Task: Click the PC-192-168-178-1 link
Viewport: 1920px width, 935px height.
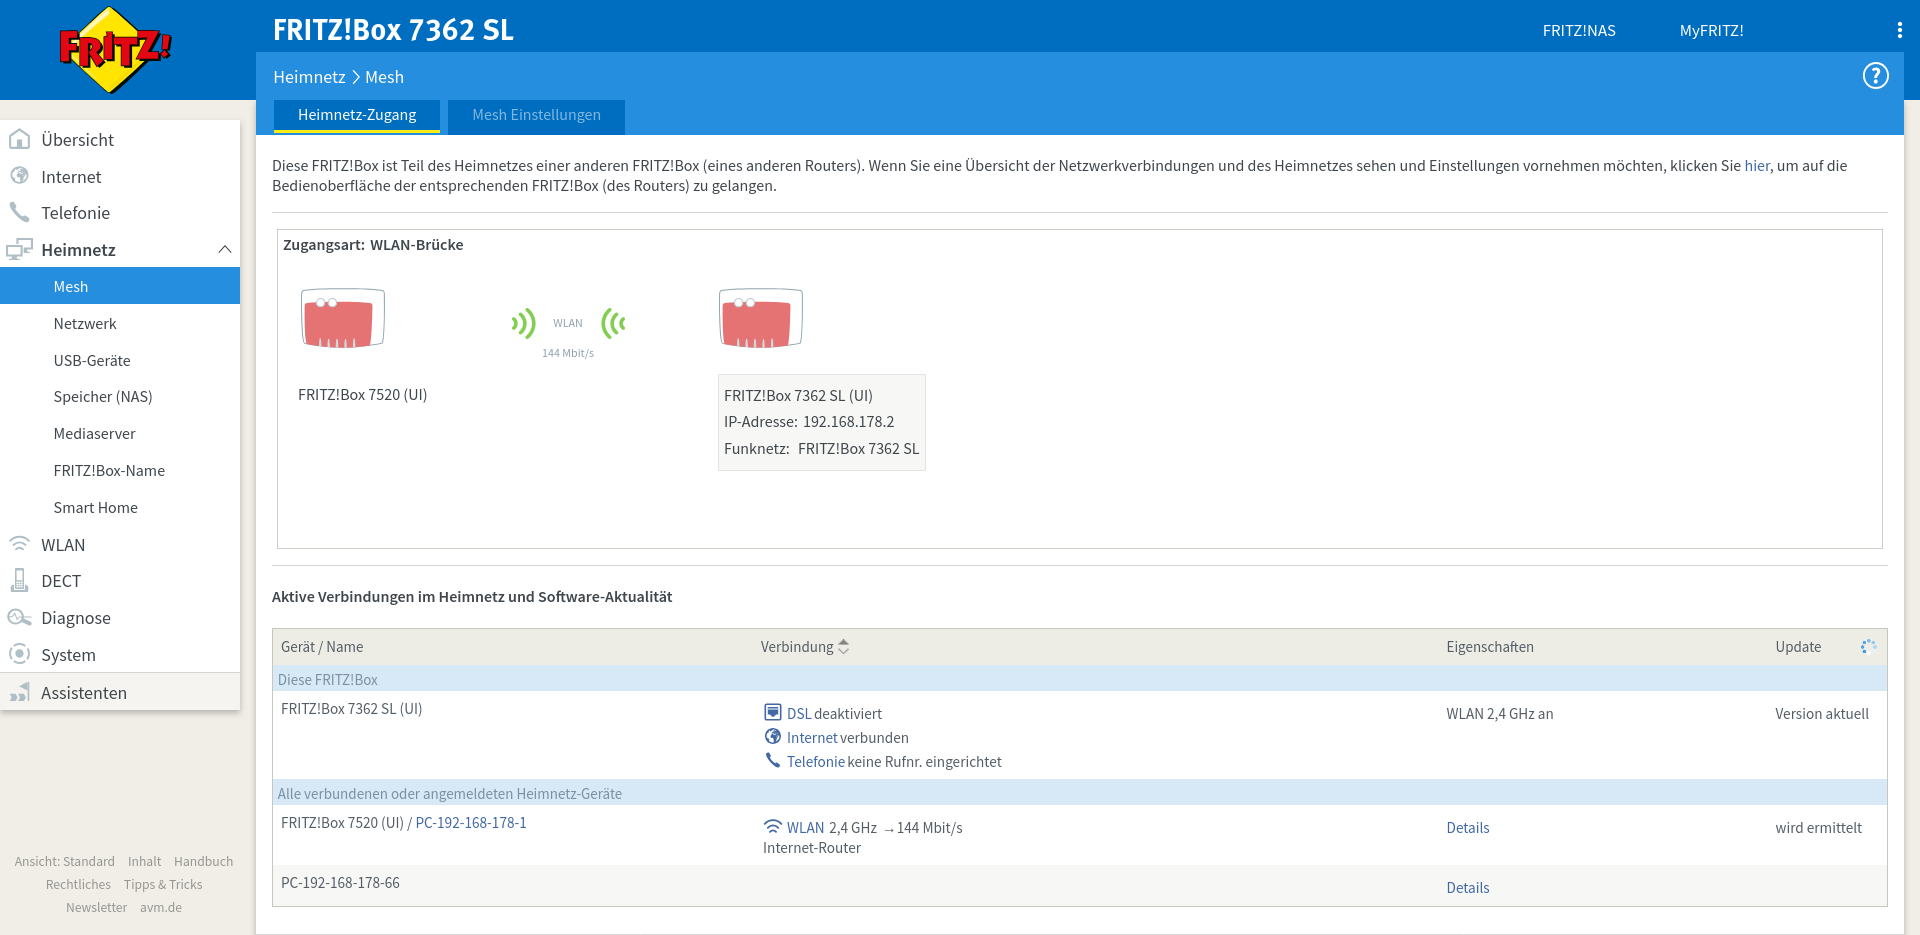Action: coord(471,822)
